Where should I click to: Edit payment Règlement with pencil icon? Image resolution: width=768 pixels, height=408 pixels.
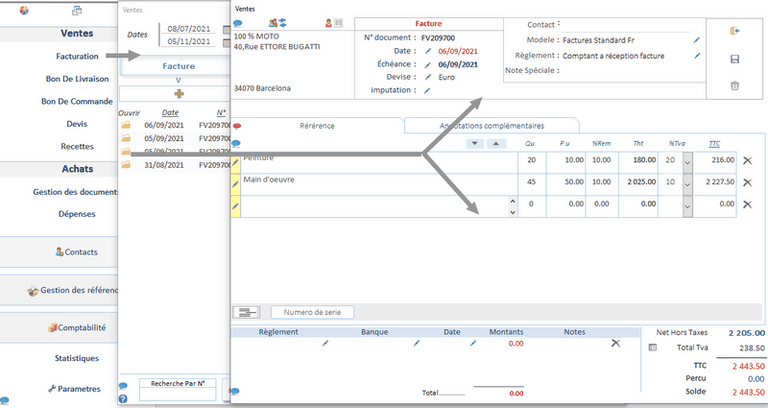pyautogui.click(x=325, y=343)
